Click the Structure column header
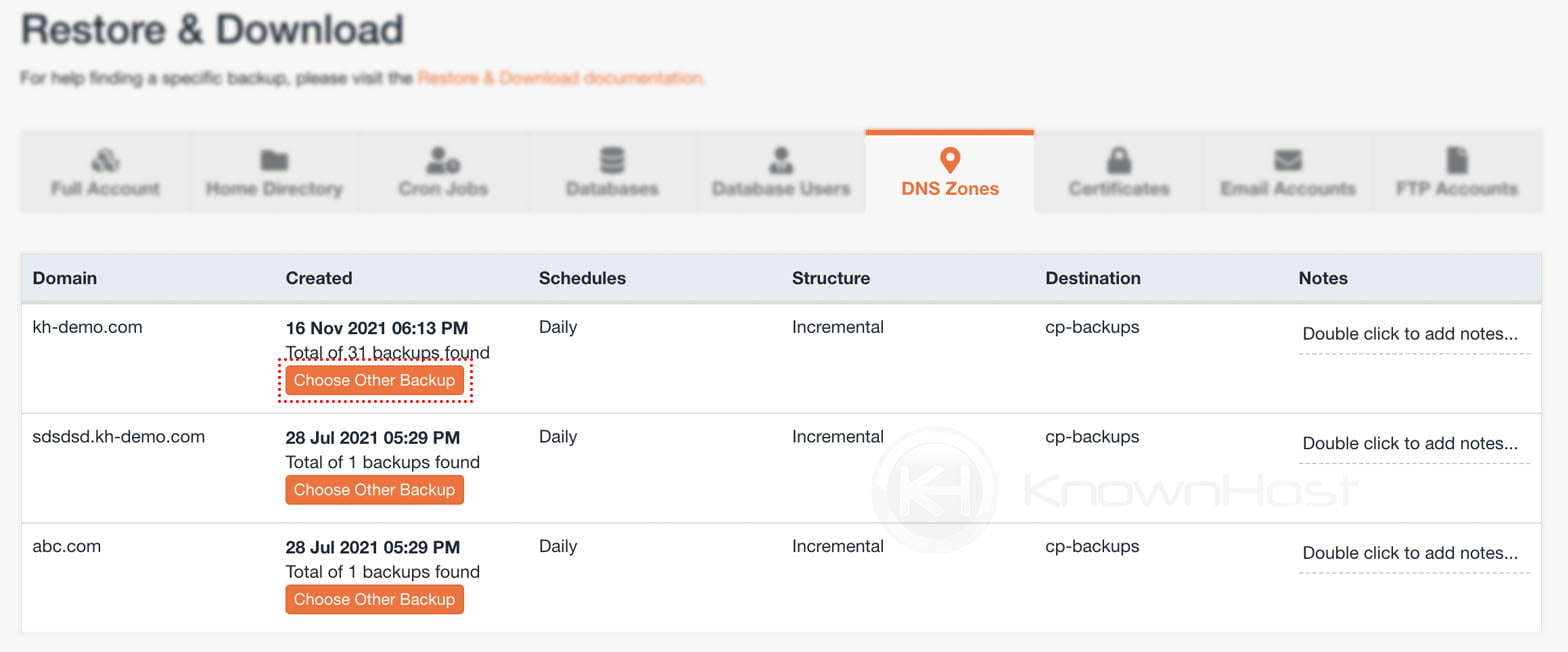 point(831,278)
